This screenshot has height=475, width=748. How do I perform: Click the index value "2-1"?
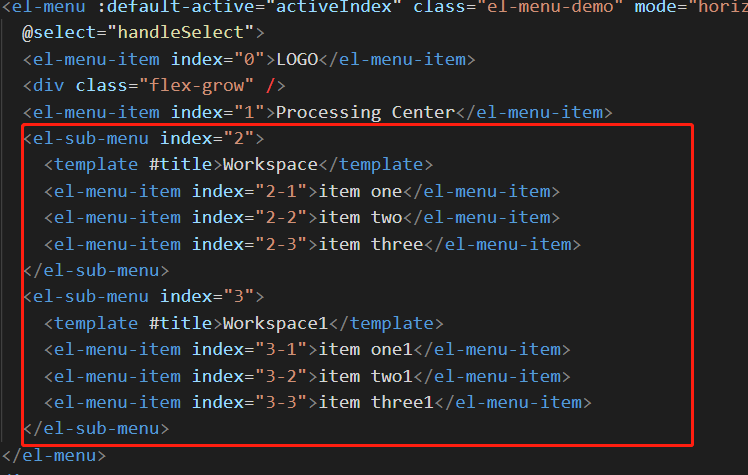point(281,191)
